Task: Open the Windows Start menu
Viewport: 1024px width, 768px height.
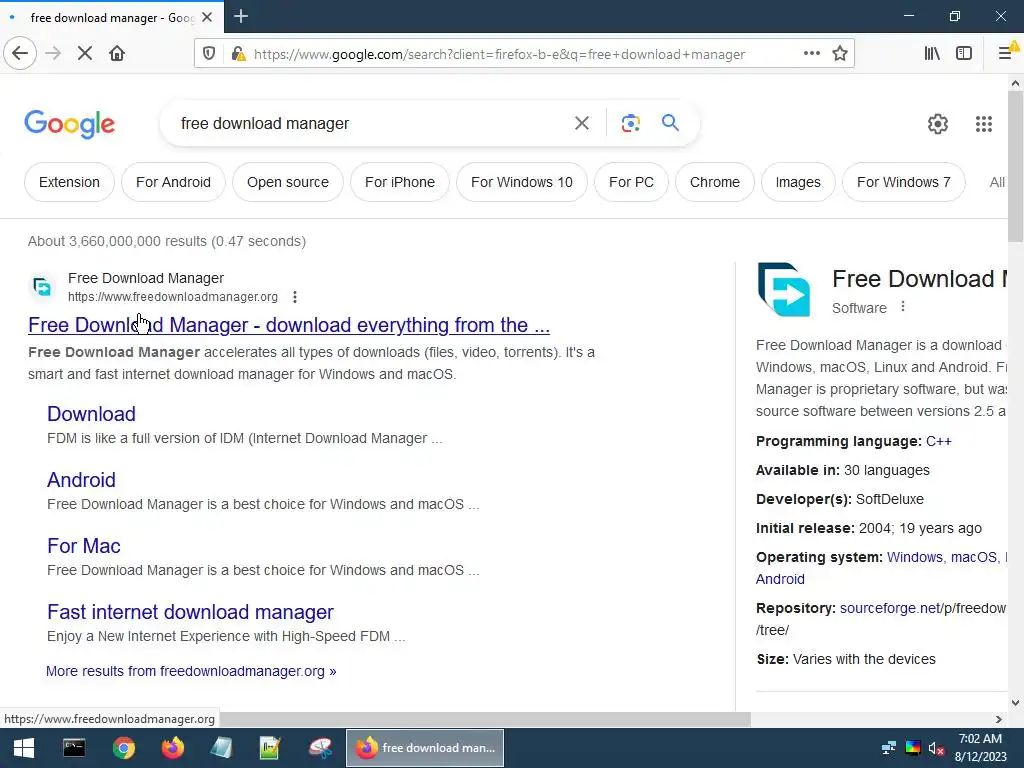Action: tap(24, 748)
